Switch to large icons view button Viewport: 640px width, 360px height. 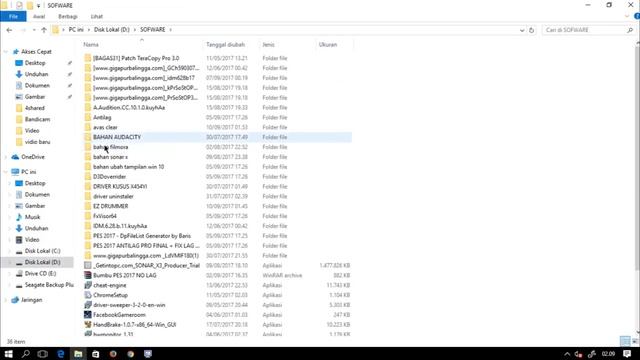(635, 341)
